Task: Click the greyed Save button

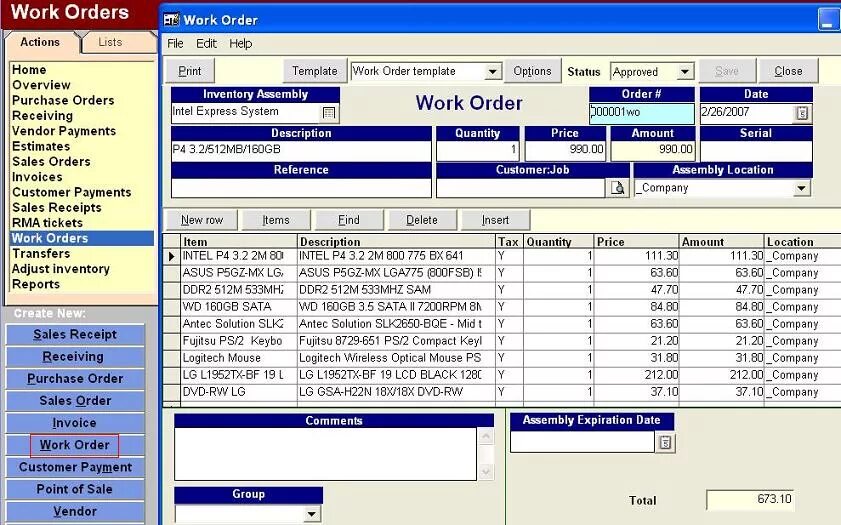Action: [x=727, y=71]
